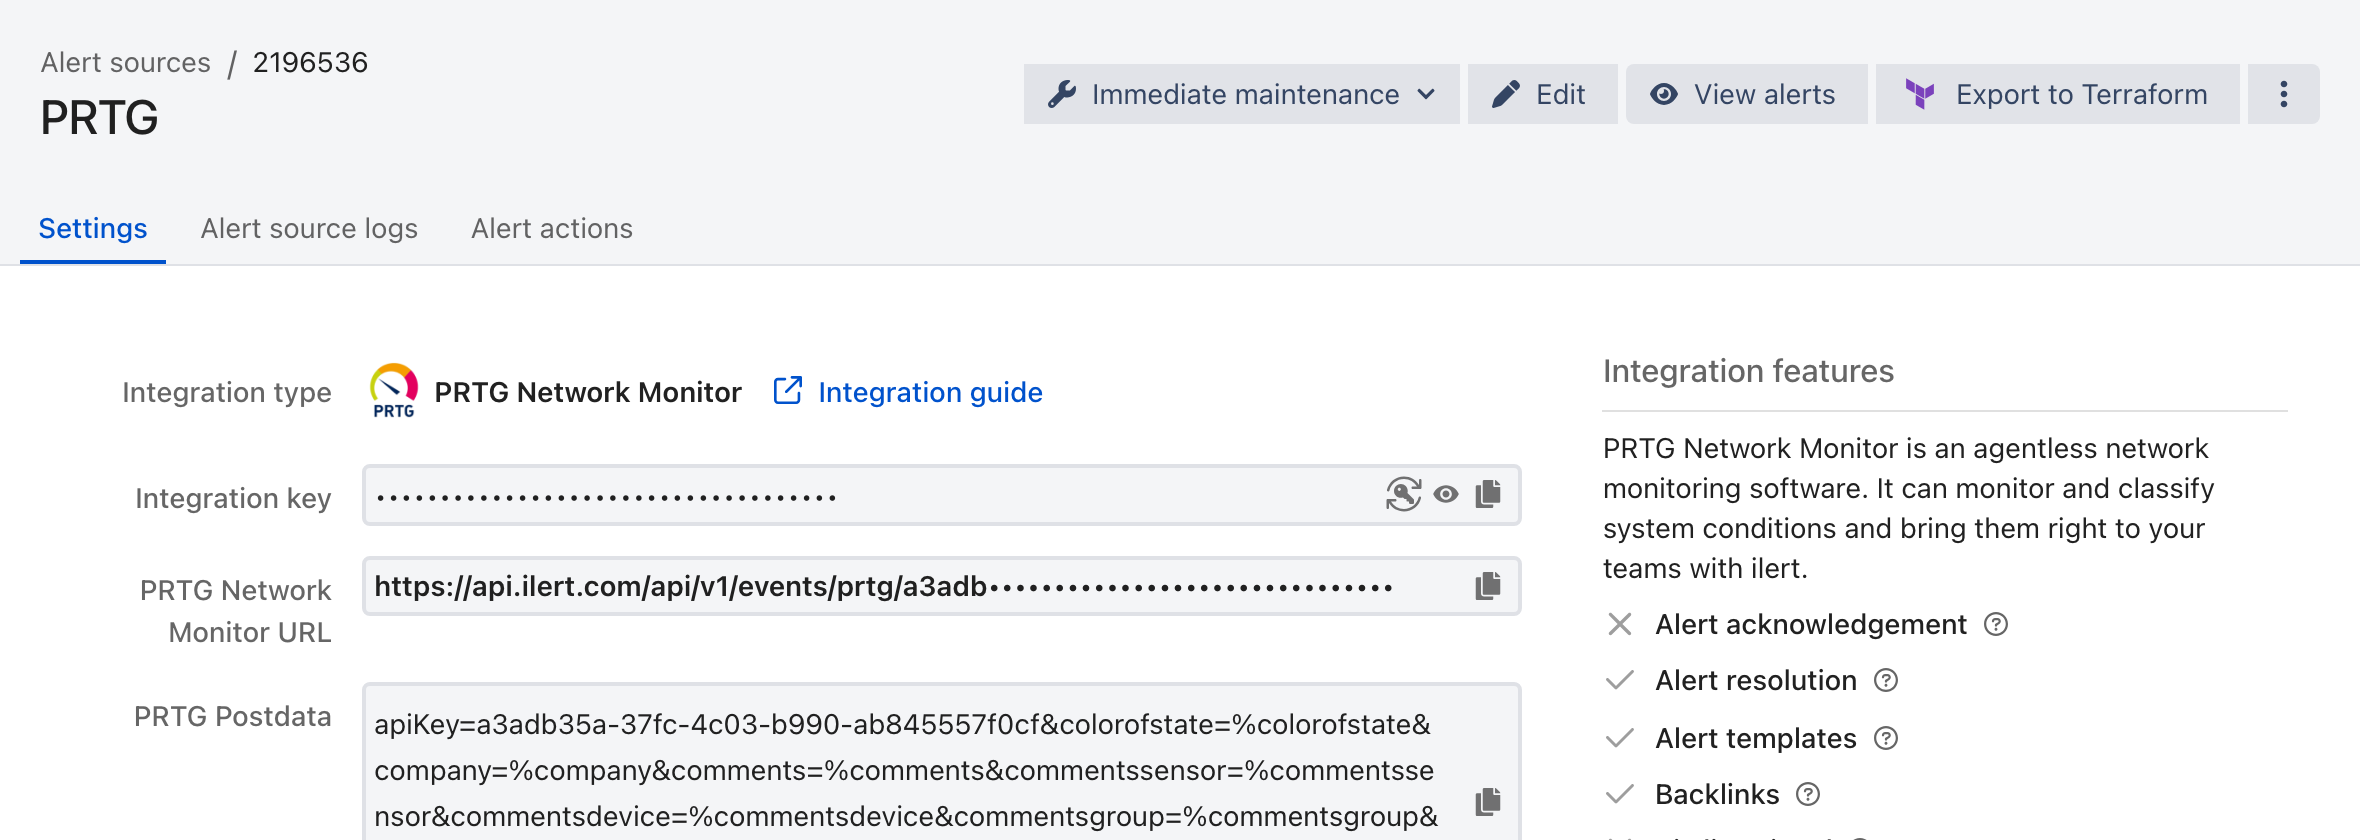Switch to Alert source logs tab
The height and width of the screenshot is (840, 2360).
(x=309, y=229)
